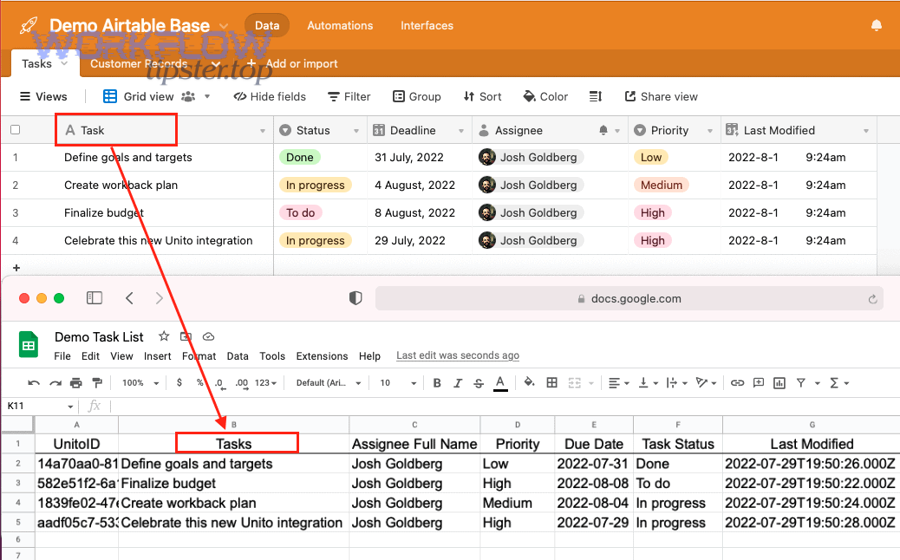900x560 pixels.
Task: Select column B header in Sheets
Action: [x=234, y=425]
